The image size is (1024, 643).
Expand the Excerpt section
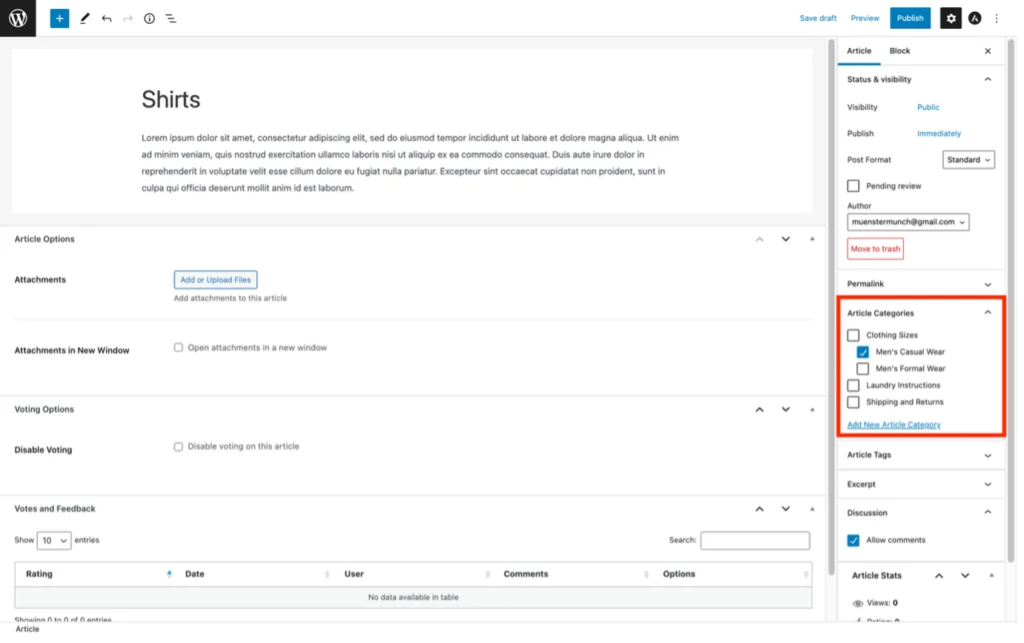988,485
